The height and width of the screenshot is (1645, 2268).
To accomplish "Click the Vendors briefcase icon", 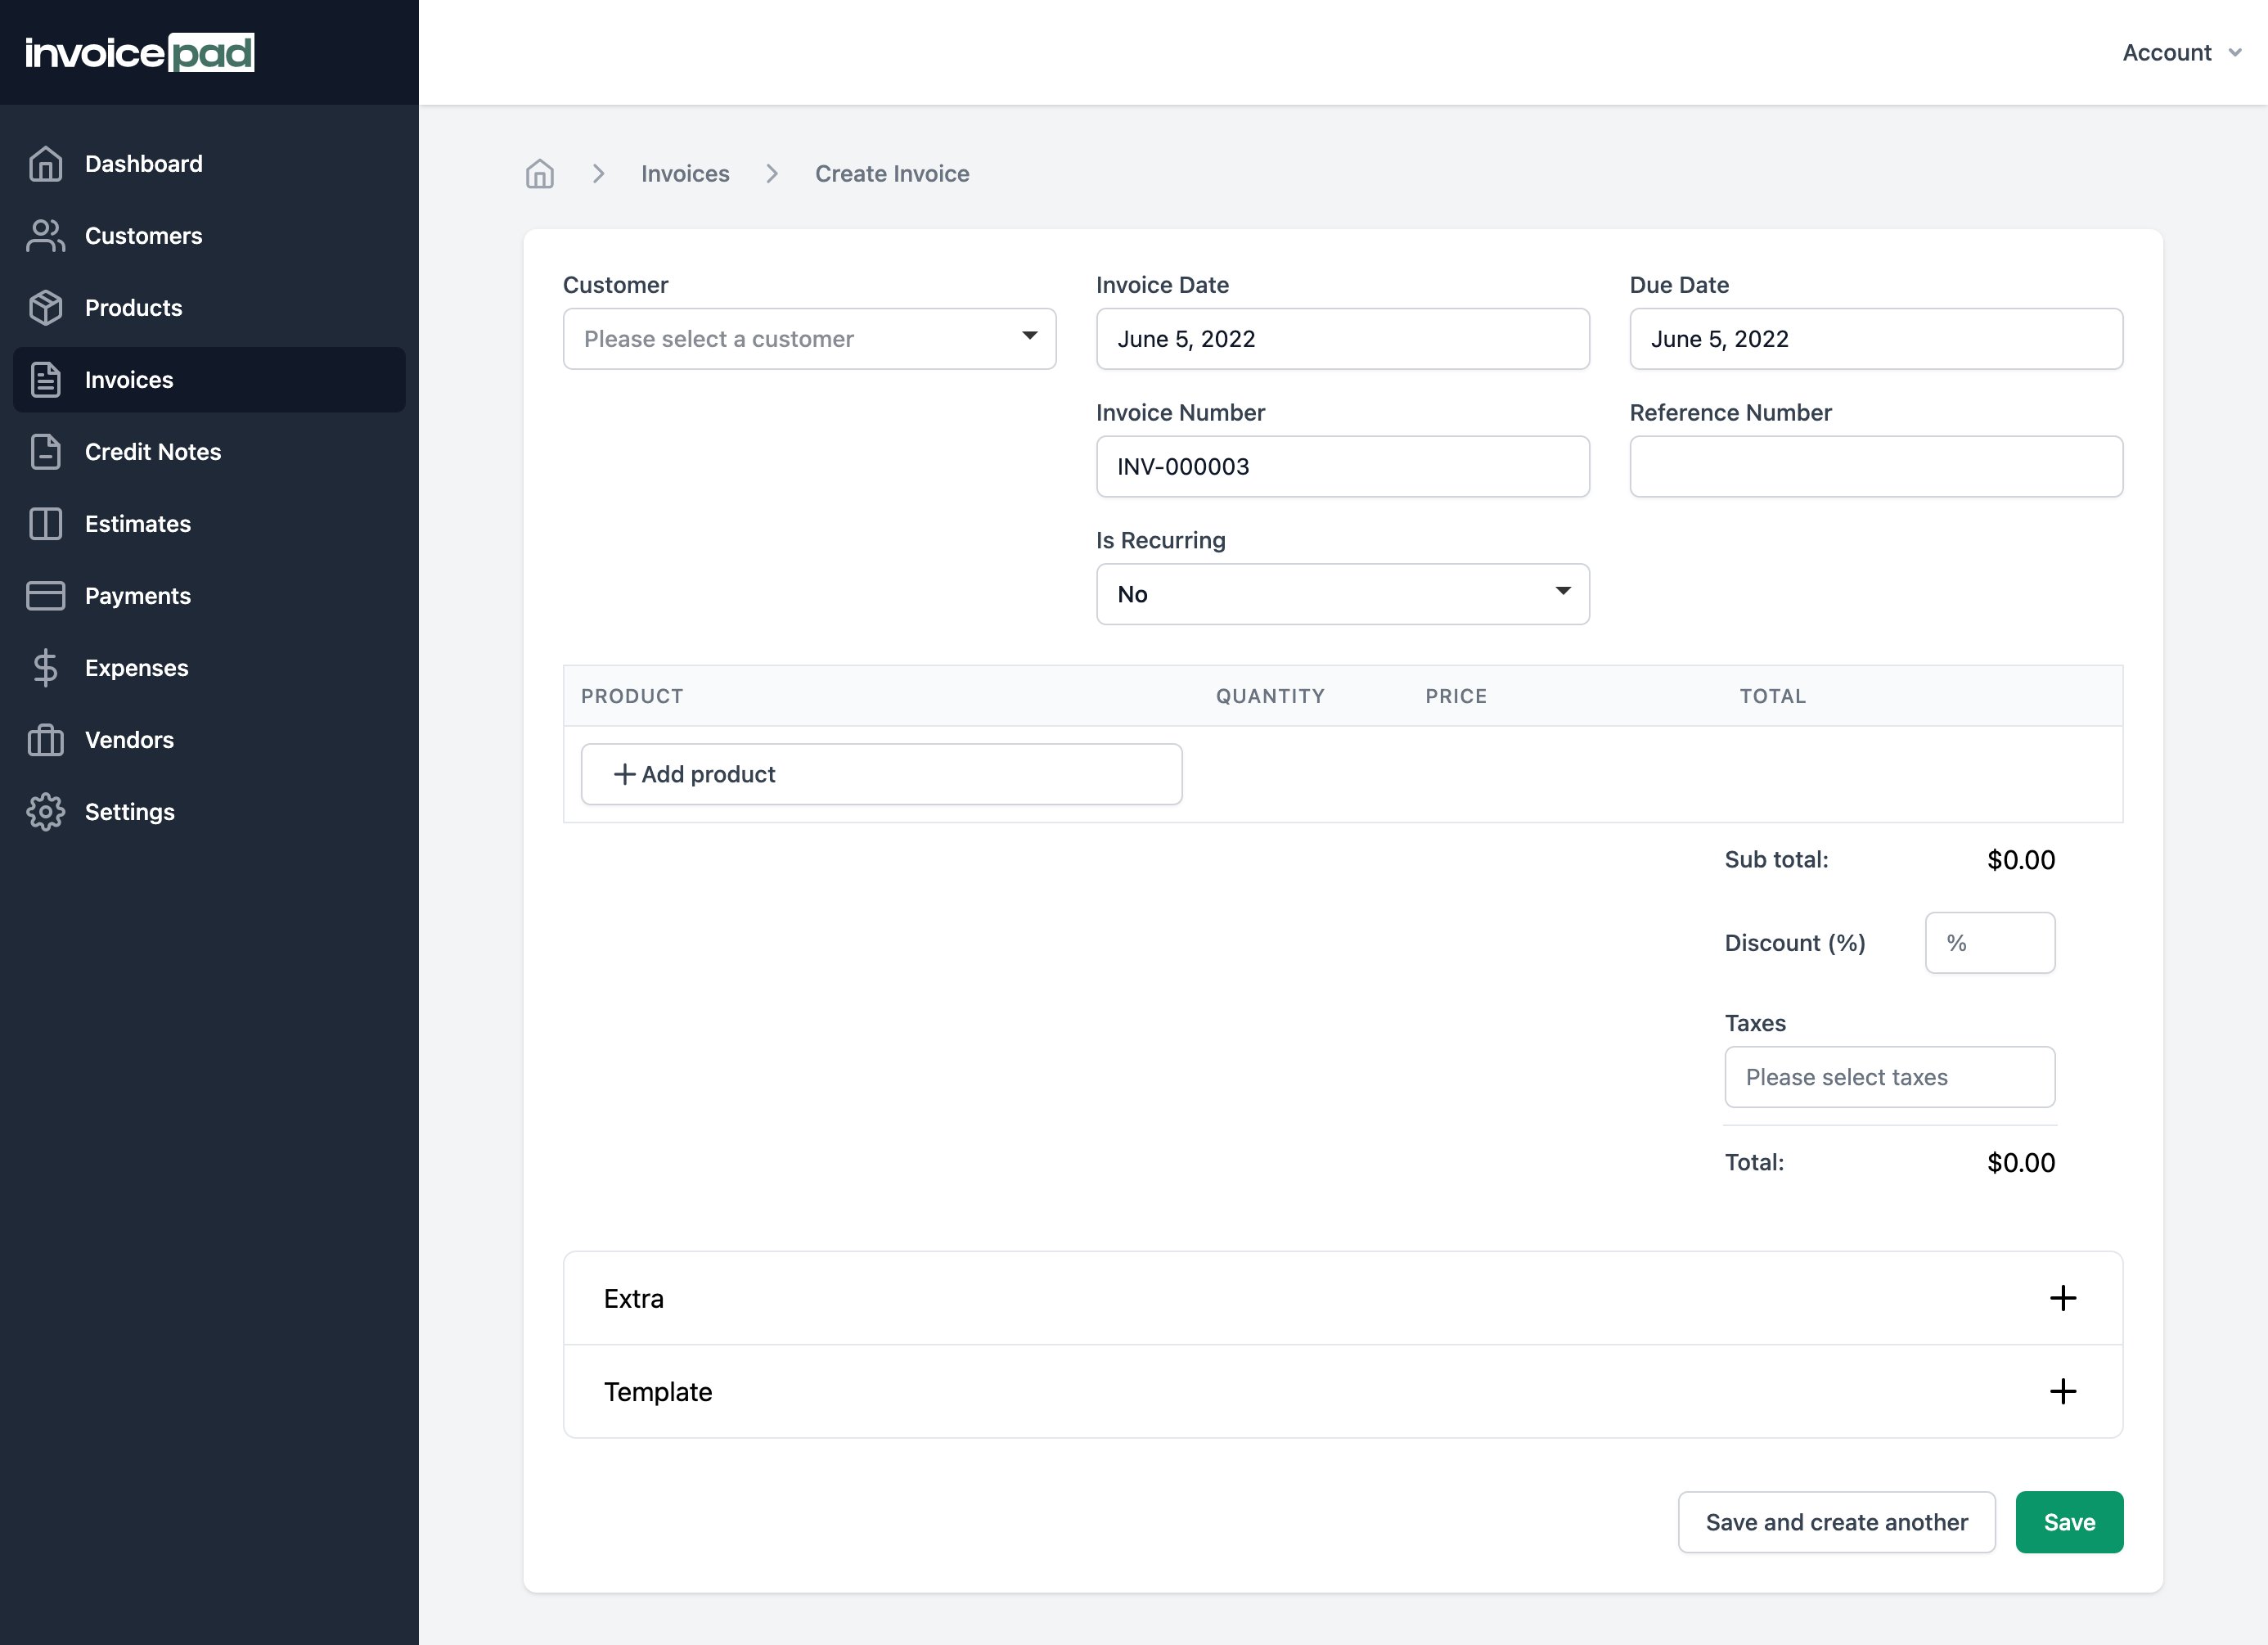I will tap(45, 740).
